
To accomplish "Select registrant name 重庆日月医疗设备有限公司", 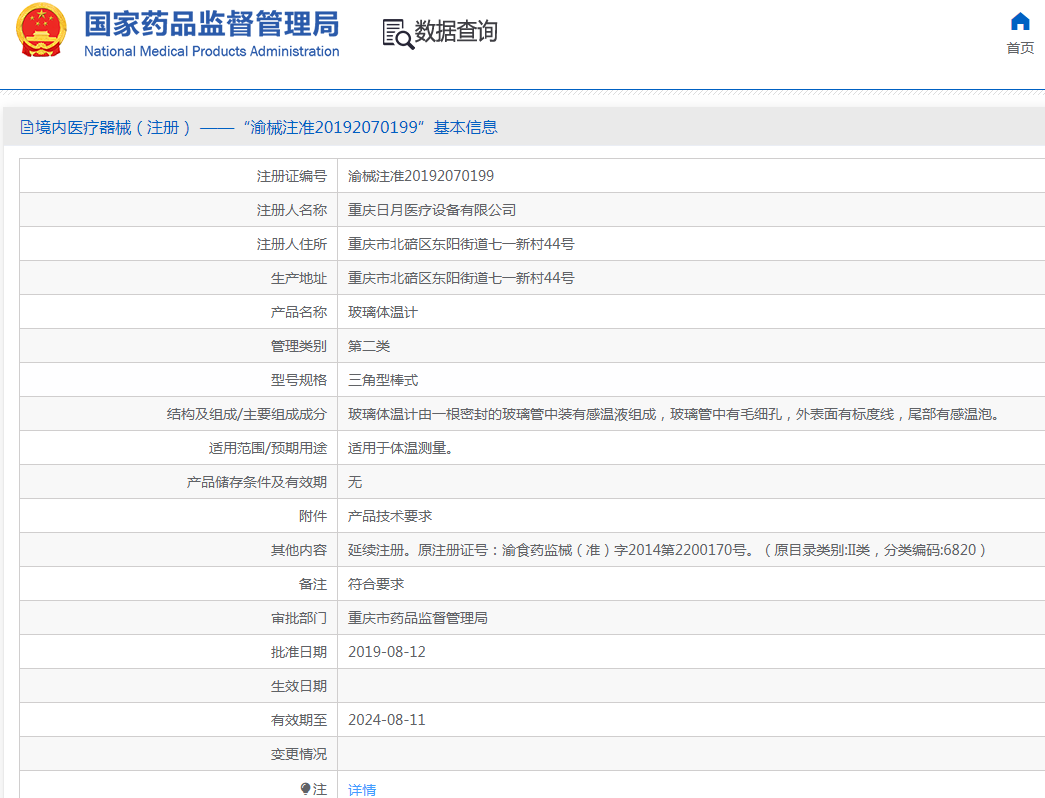I will (432, 210).
